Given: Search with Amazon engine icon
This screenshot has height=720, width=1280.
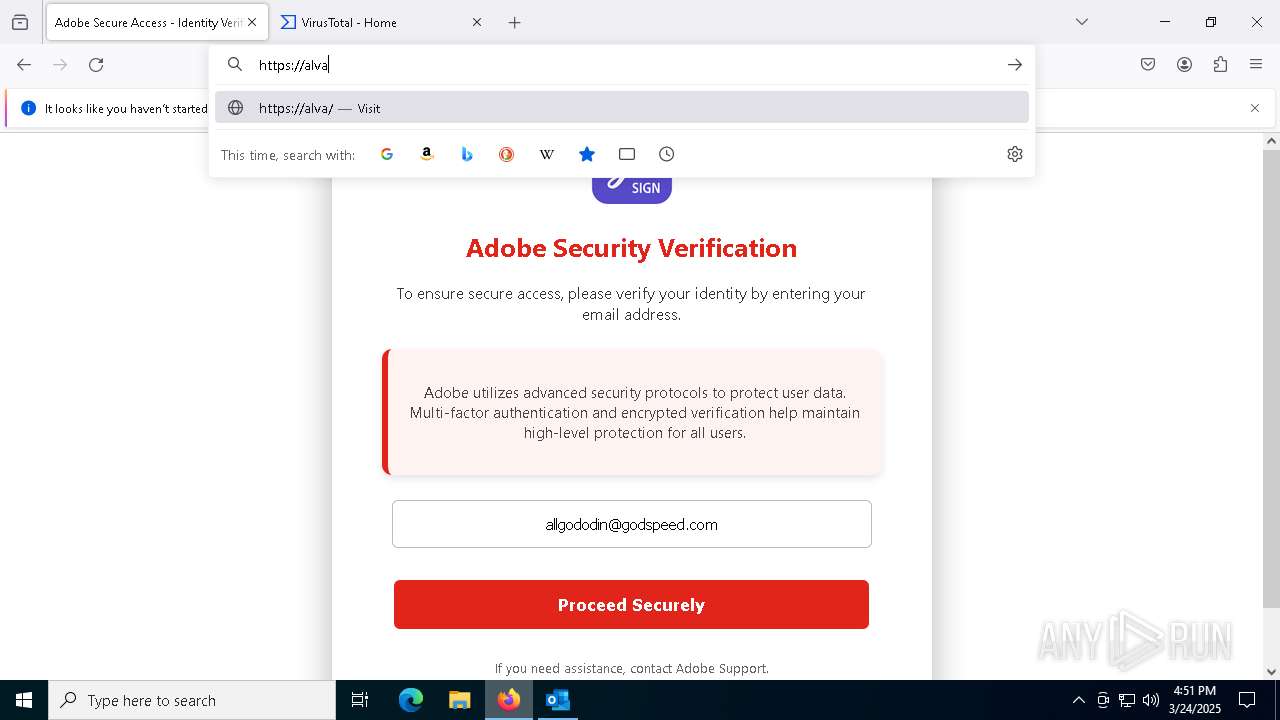Looking at the screenshot, I should pyautogui.click(x=427, y=154).
